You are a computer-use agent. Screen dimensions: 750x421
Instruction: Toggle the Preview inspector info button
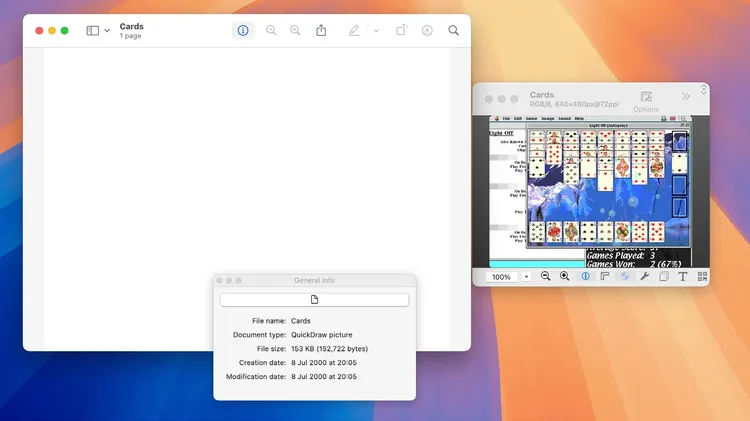point(243,31)
